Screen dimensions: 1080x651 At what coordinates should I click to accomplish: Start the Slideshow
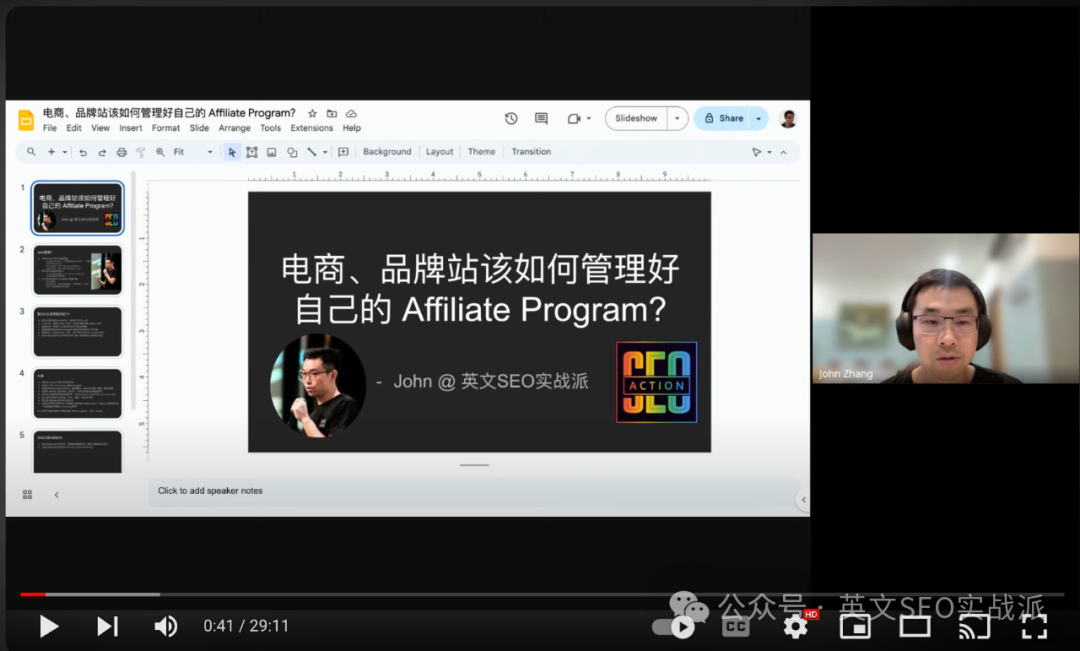pyautogui.click(x=636, y=118)
